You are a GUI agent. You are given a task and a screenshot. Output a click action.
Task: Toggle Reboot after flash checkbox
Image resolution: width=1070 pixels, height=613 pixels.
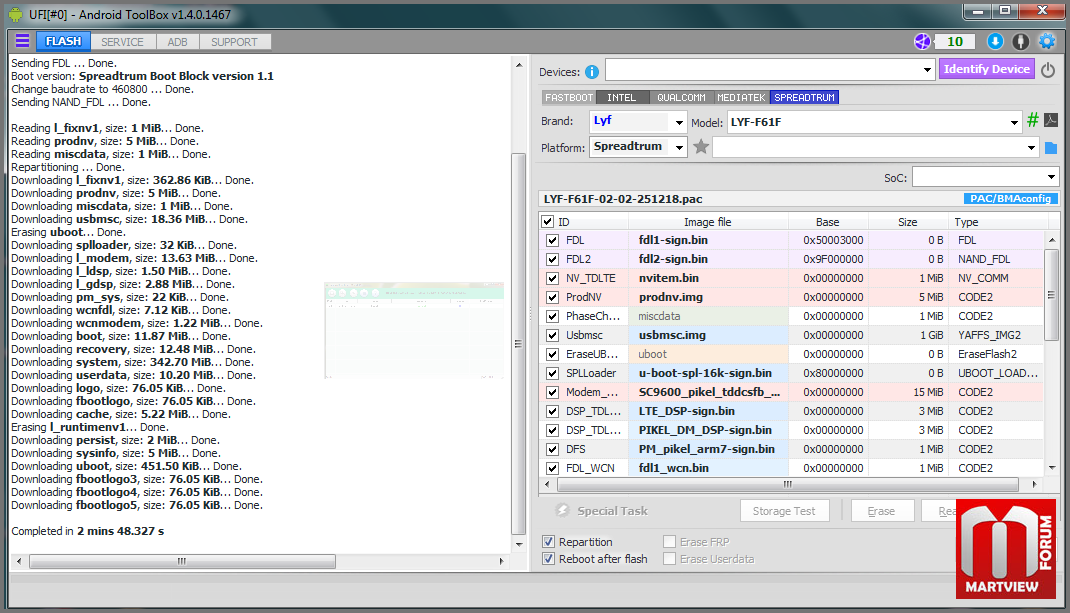pyautogui.click(x=548, y=558)
